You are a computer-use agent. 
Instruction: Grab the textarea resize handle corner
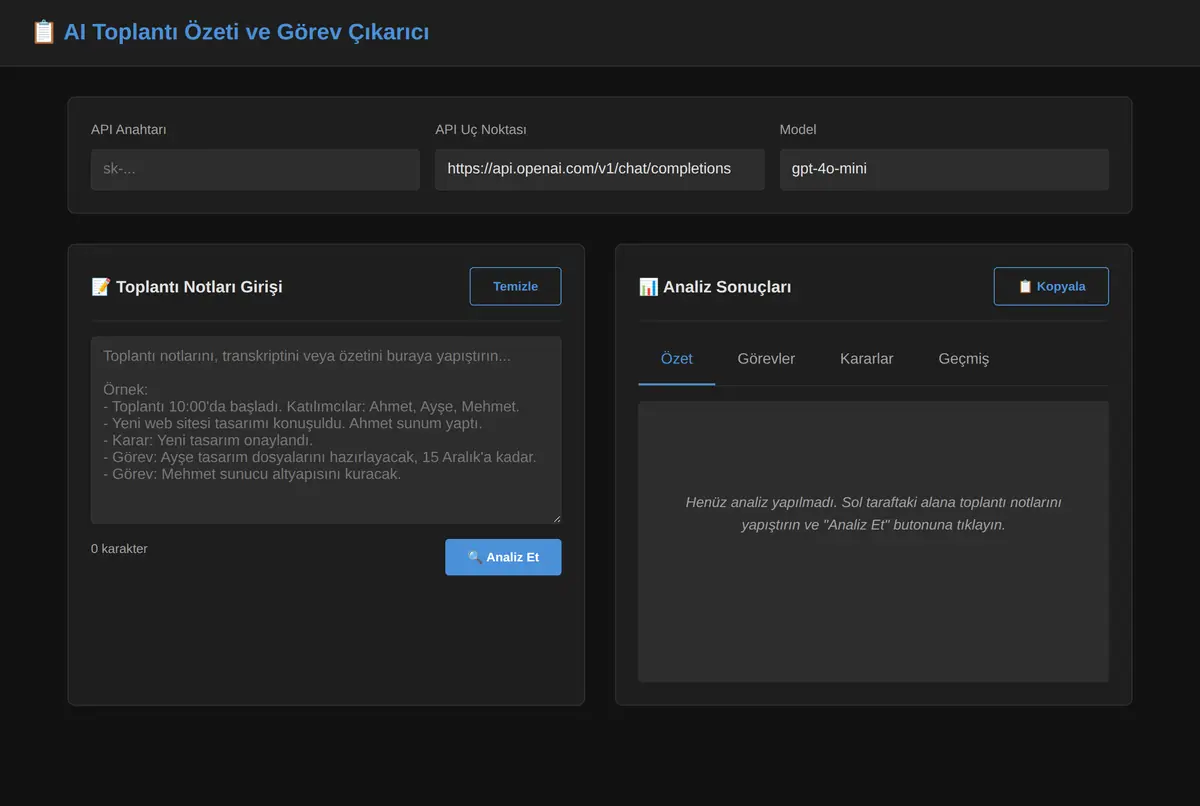[x=556, y=518]
